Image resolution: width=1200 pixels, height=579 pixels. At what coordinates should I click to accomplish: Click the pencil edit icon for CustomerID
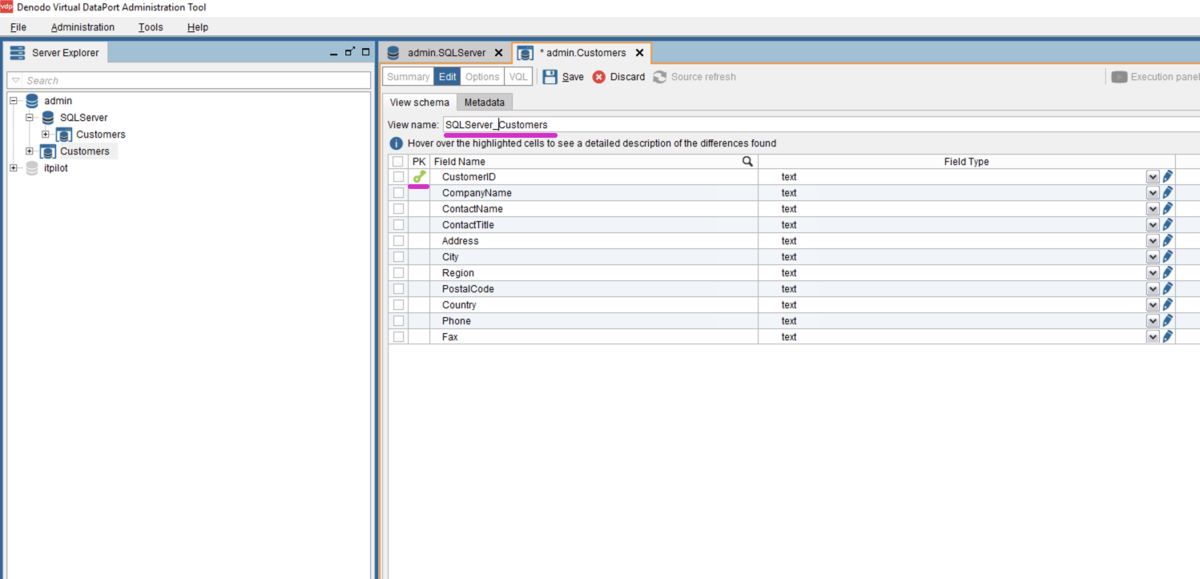pos(1167,177)
